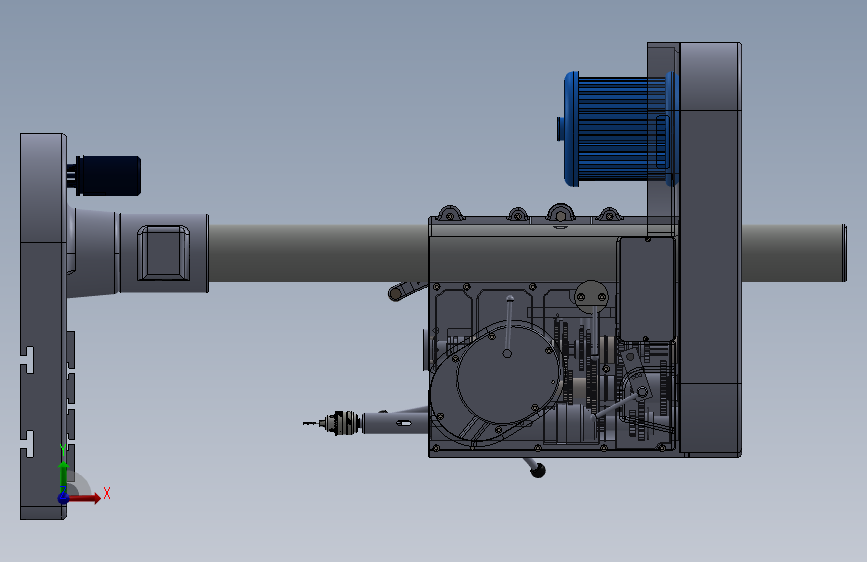The width and height of the screenshot is (867, 562).
Task: Pick the drill chuck on the spindle
Action: click(340, 423)
